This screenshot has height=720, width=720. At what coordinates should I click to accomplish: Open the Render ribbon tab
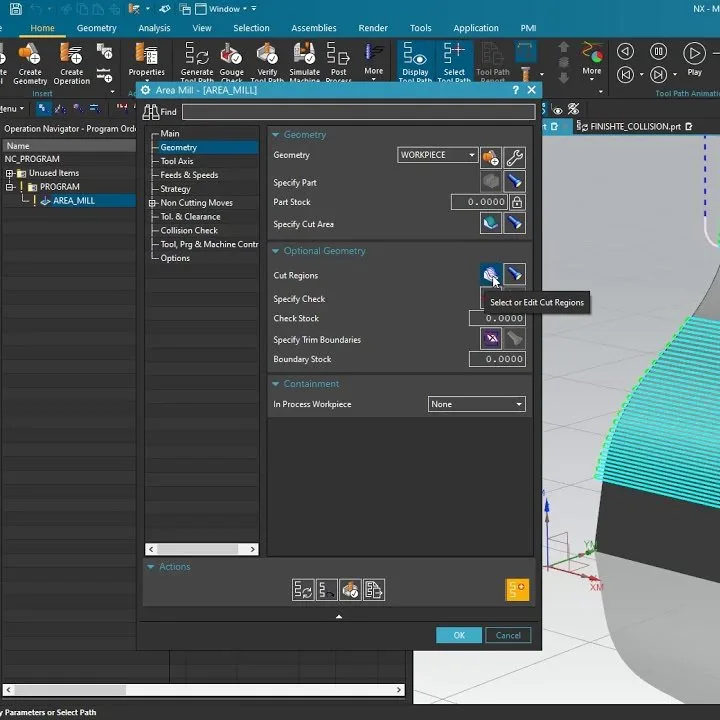373,28
